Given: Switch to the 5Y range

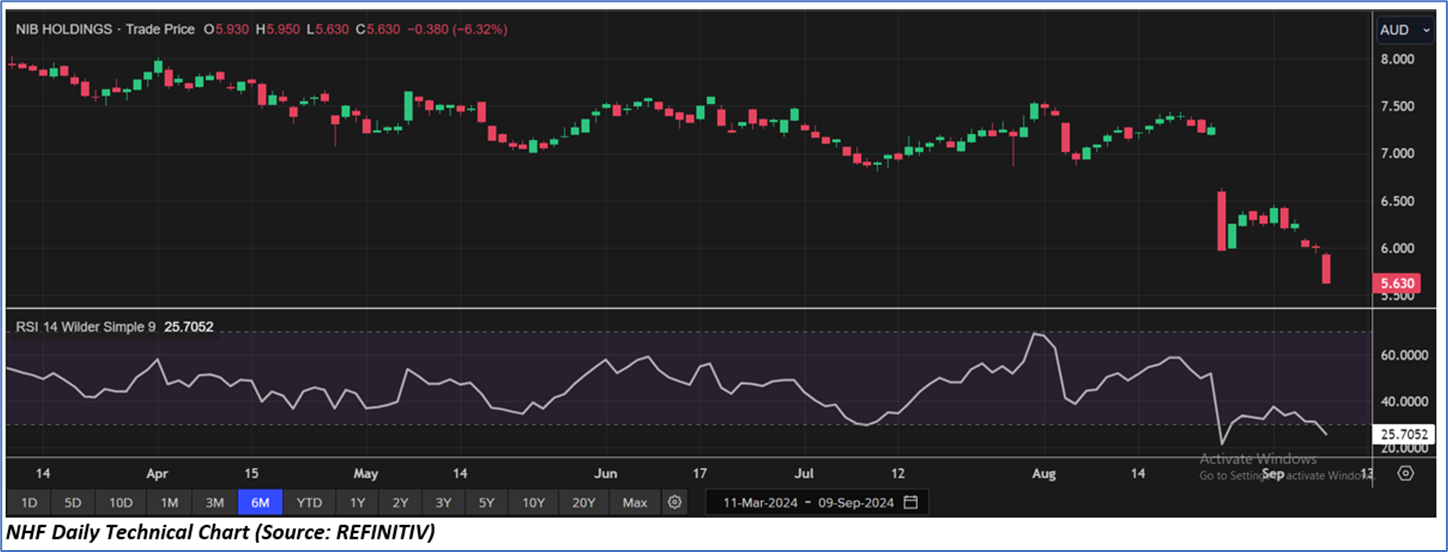Looking at the screenshot, I should coord(486,502).
